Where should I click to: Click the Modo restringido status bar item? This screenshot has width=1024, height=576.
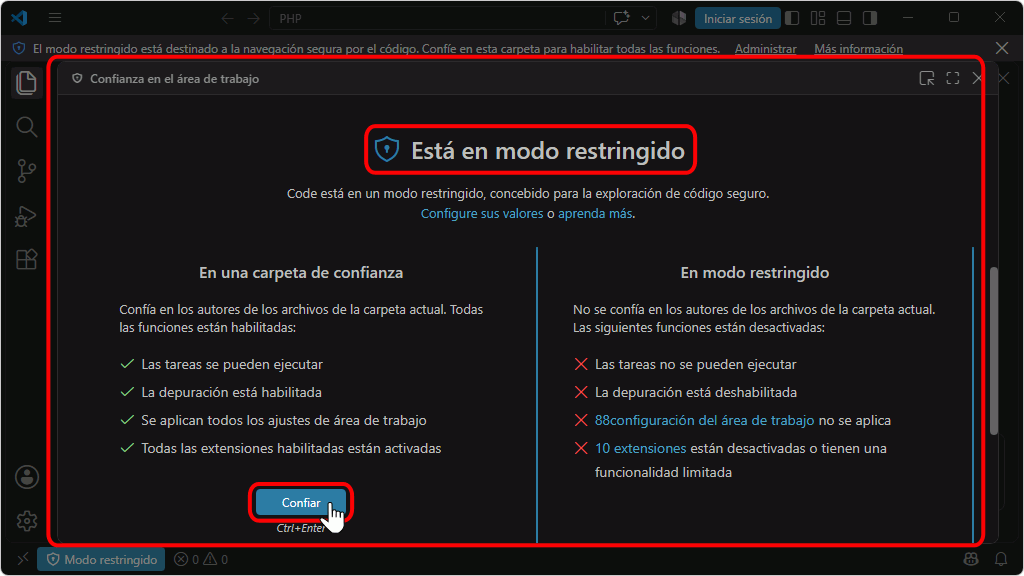[x=101, y=560]
